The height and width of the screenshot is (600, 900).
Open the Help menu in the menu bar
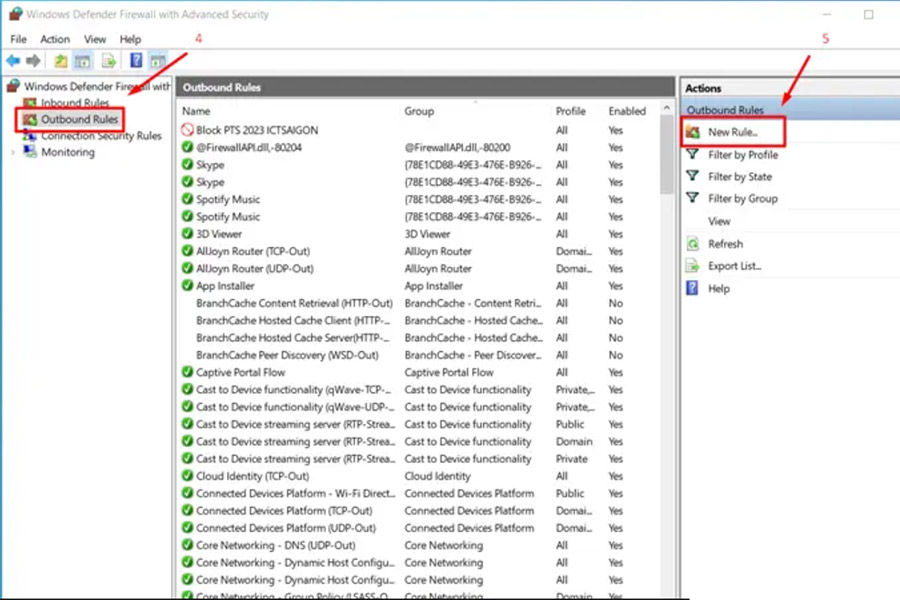[130, 39]
